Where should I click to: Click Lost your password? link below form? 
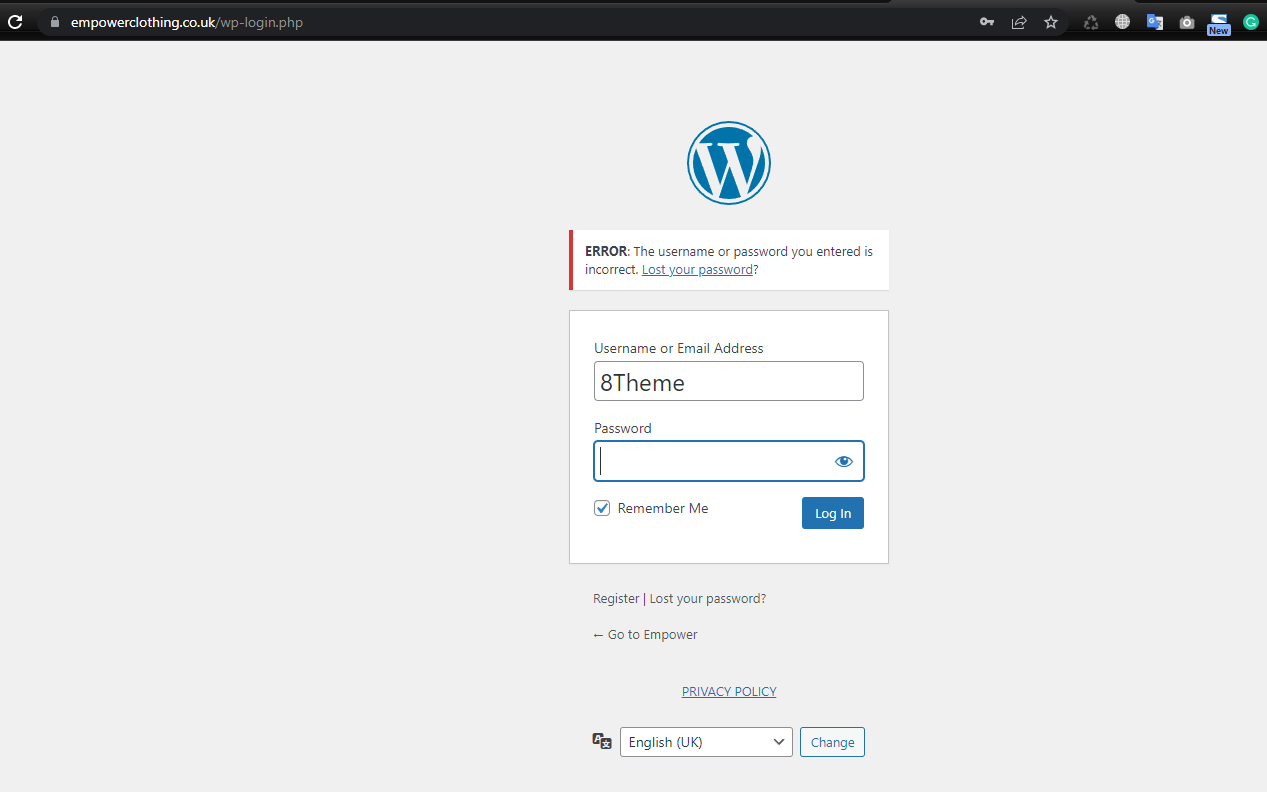point(708,599)
